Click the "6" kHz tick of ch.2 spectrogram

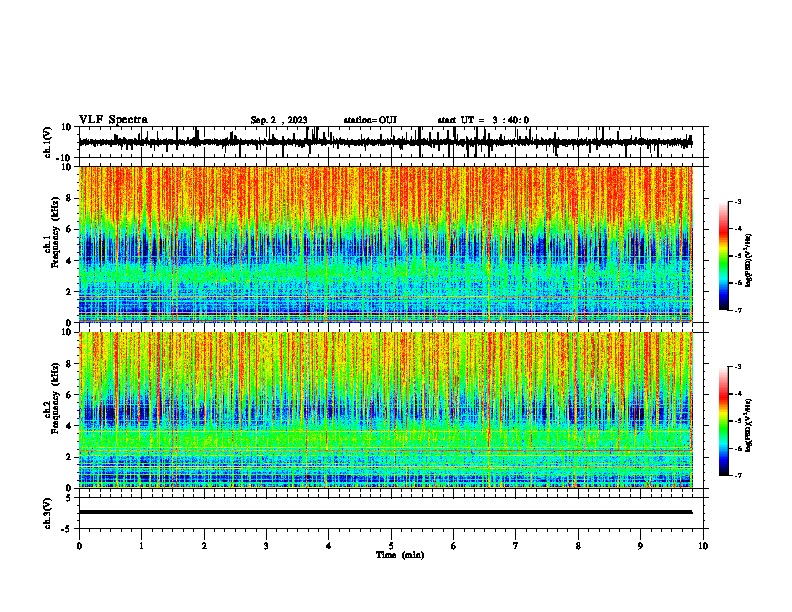coord(69,395)
